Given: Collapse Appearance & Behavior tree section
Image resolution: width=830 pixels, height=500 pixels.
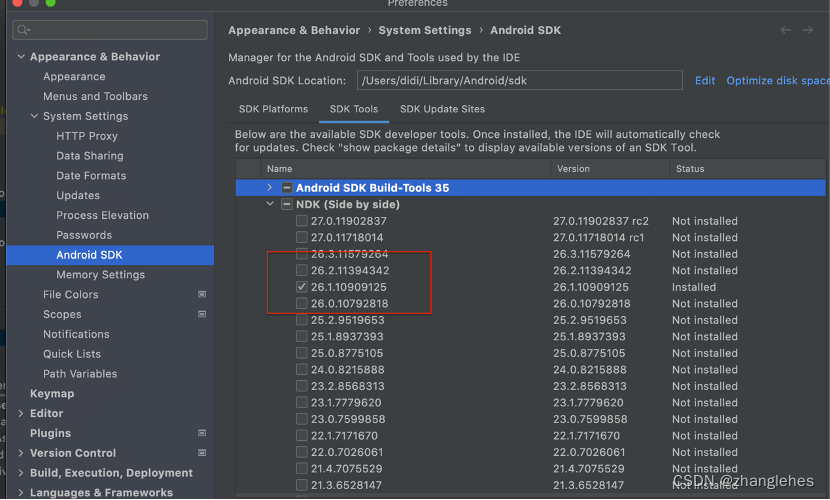Looking at the screenshot, I should pos(21,57).
